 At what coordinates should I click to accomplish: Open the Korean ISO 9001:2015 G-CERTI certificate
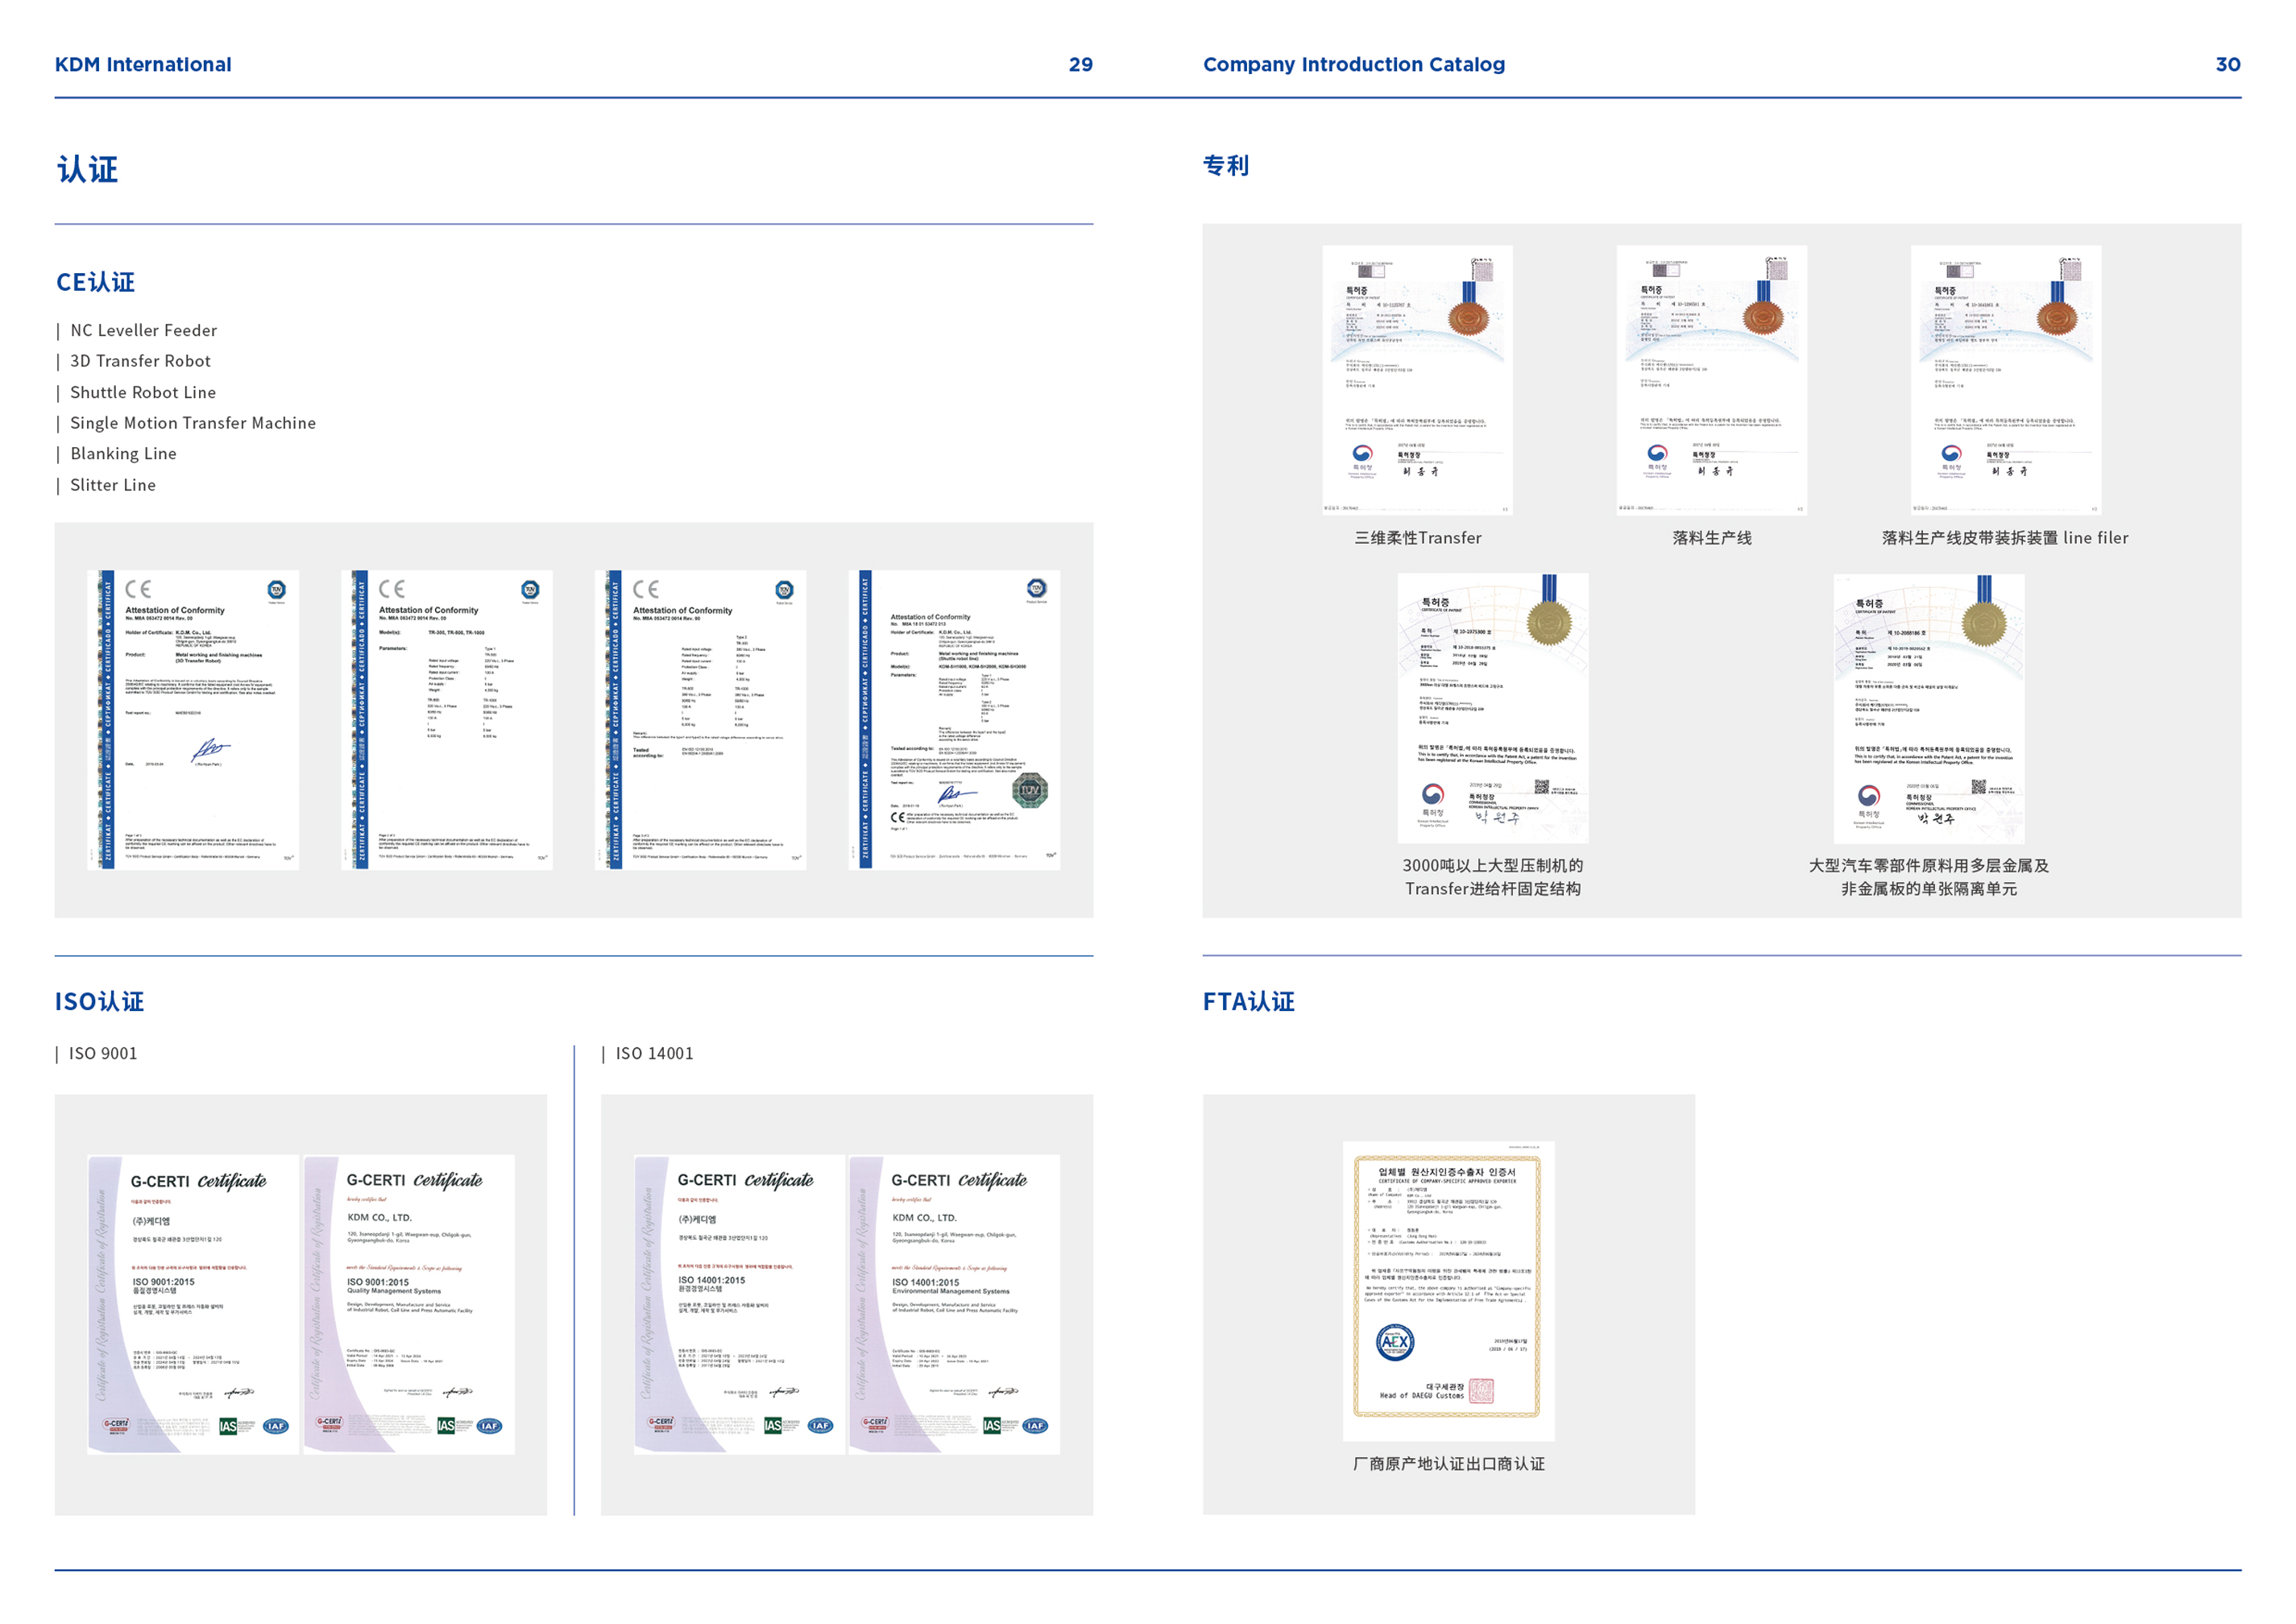[193, 1303]
